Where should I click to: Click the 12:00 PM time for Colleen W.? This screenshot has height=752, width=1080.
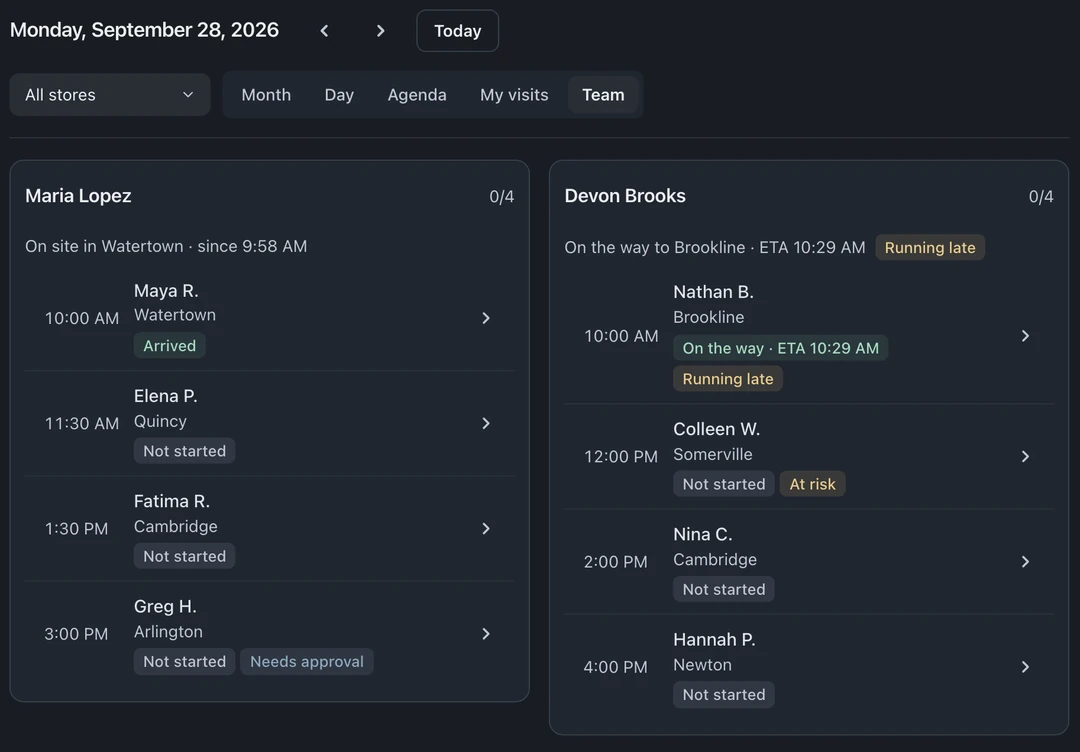point(621,457)
